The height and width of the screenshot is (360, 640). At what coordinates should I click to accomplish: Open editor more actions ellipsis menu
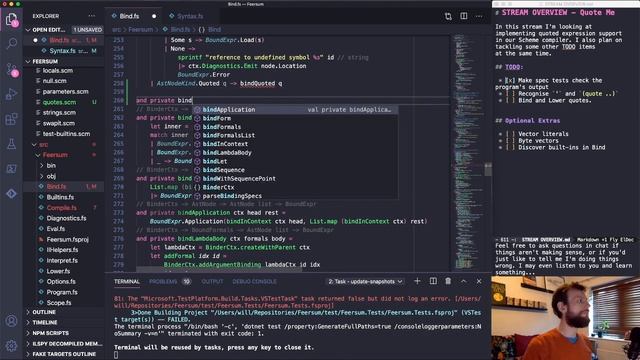(479, 16)
